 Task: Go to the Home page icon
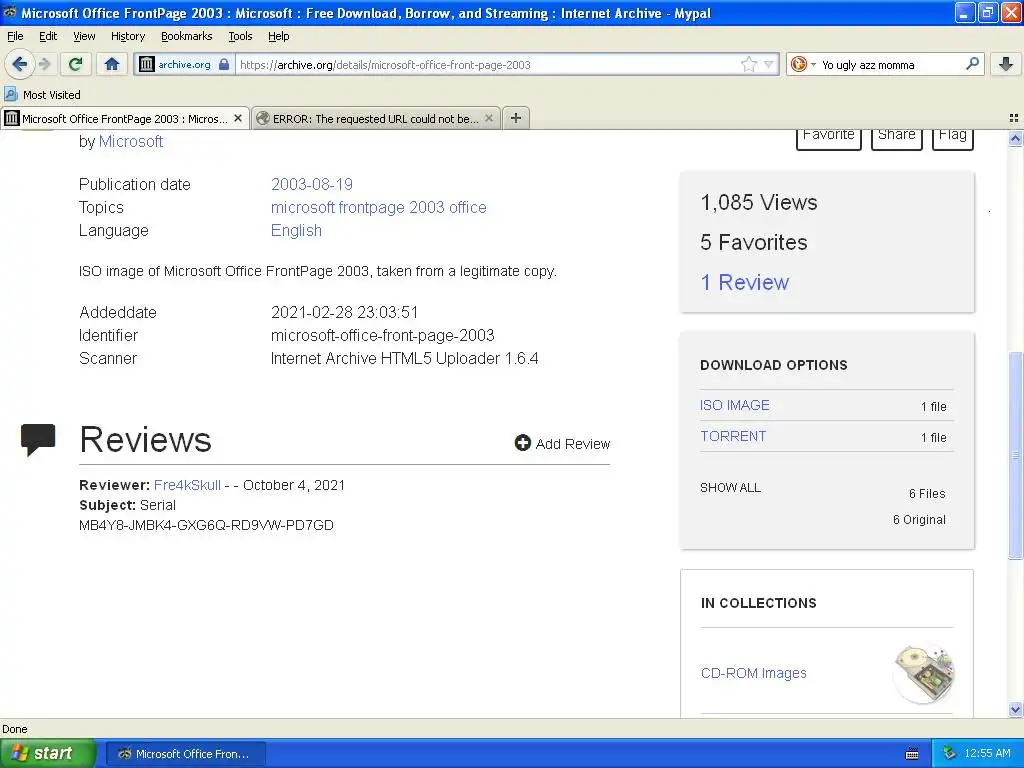coord(112,64)
